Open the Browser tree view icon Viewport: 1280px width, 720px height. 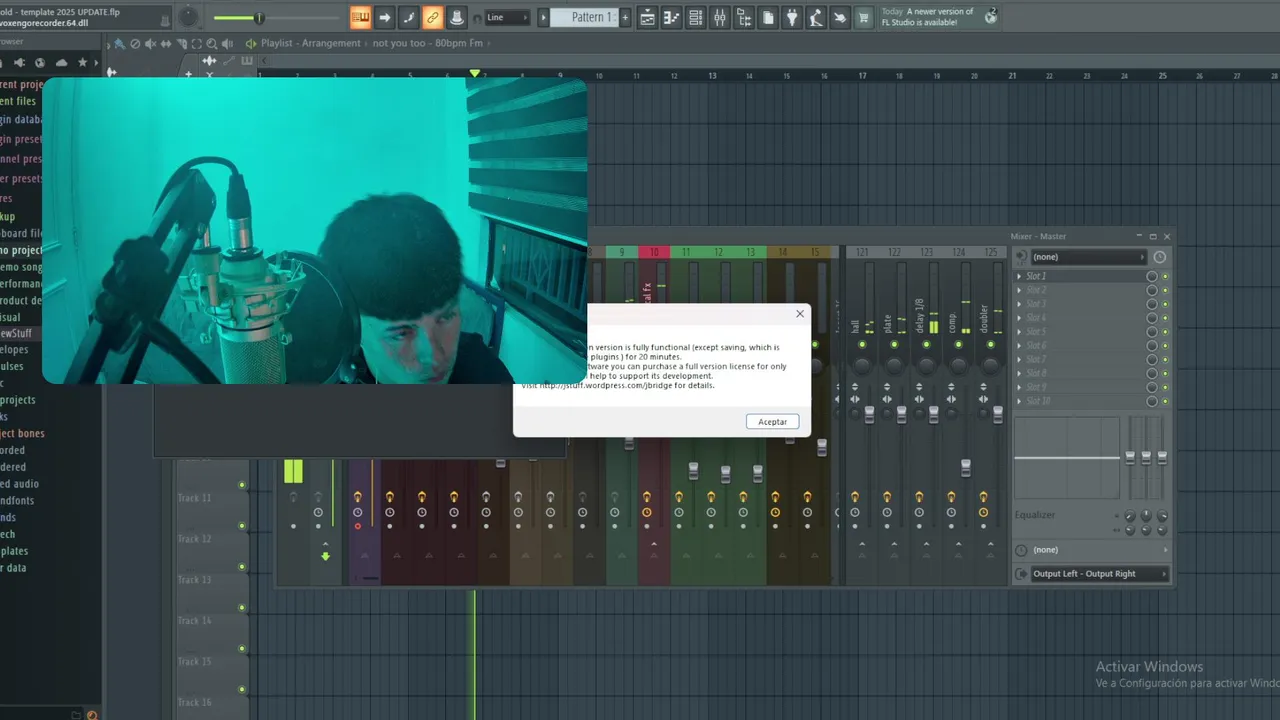click(x=743, y=17)
